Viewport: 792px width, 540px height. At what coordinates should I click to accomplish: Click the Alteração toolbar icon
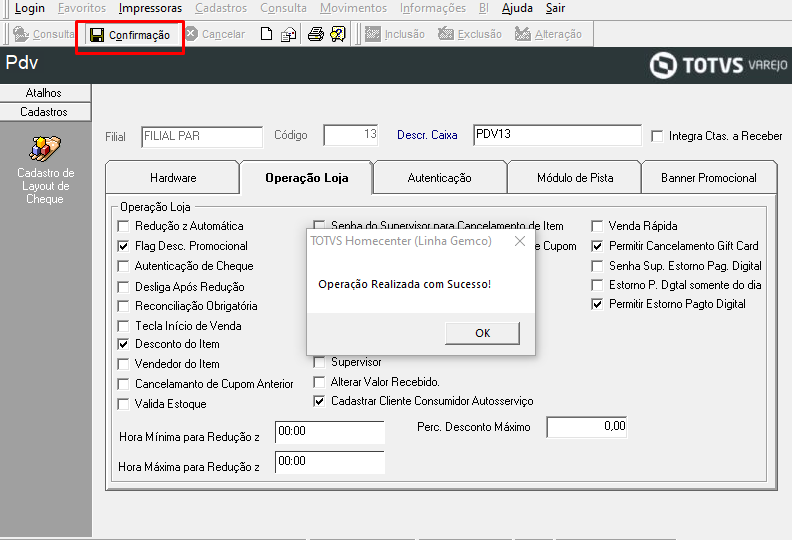pyautogui.click(x=523, y=34)
